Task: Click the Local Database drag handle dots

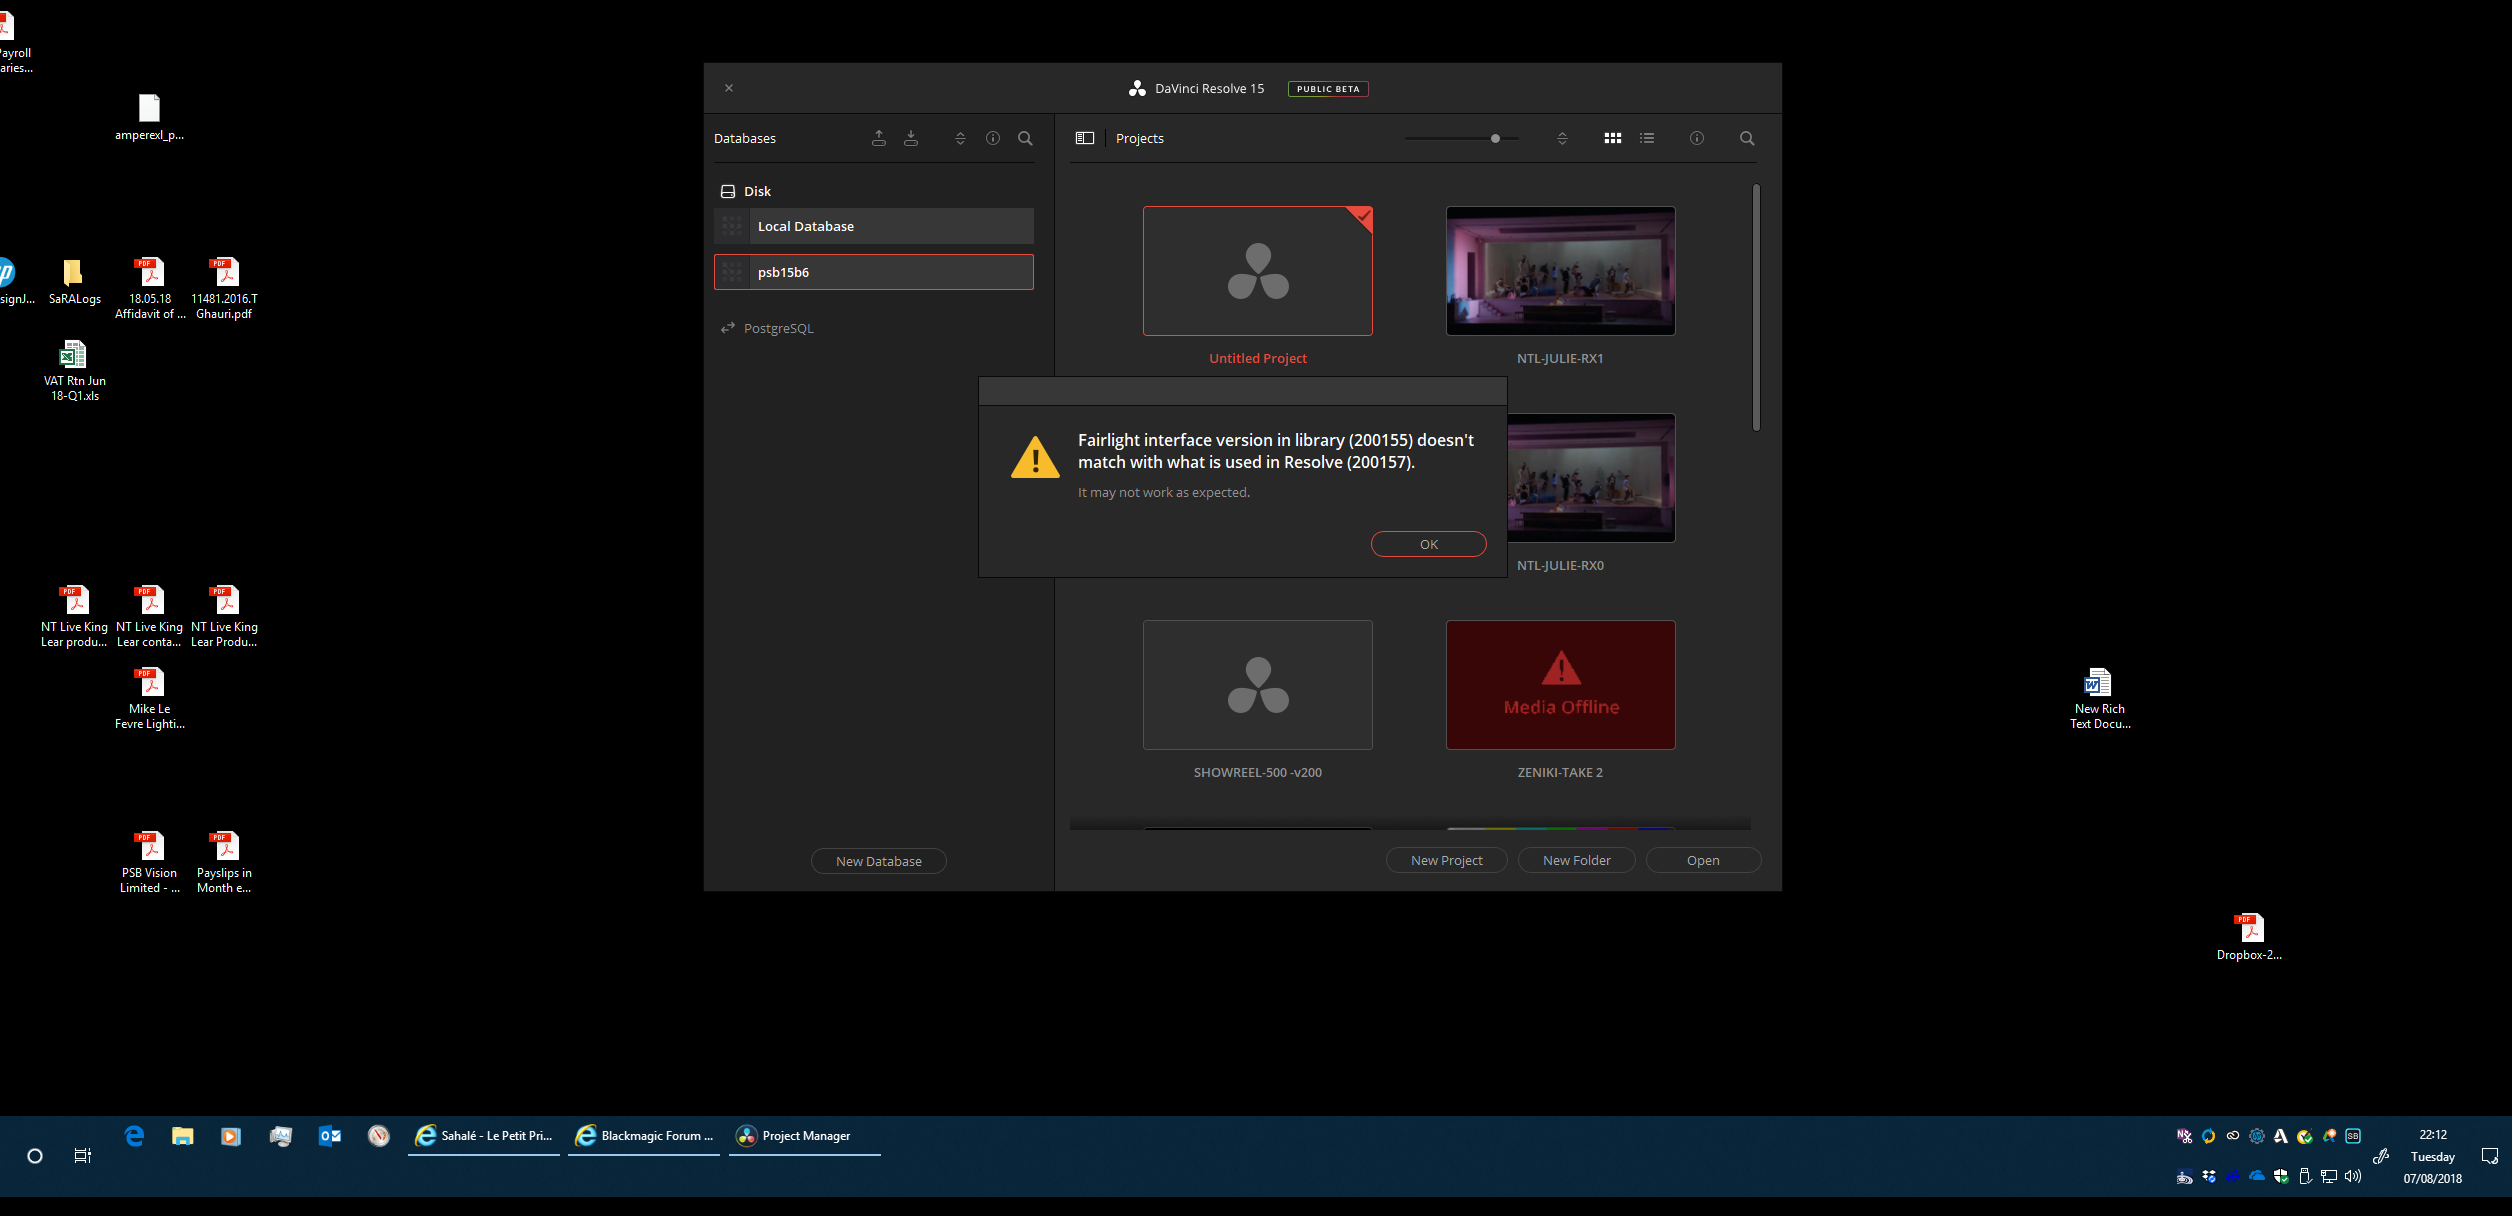Action: pos(732,226)
